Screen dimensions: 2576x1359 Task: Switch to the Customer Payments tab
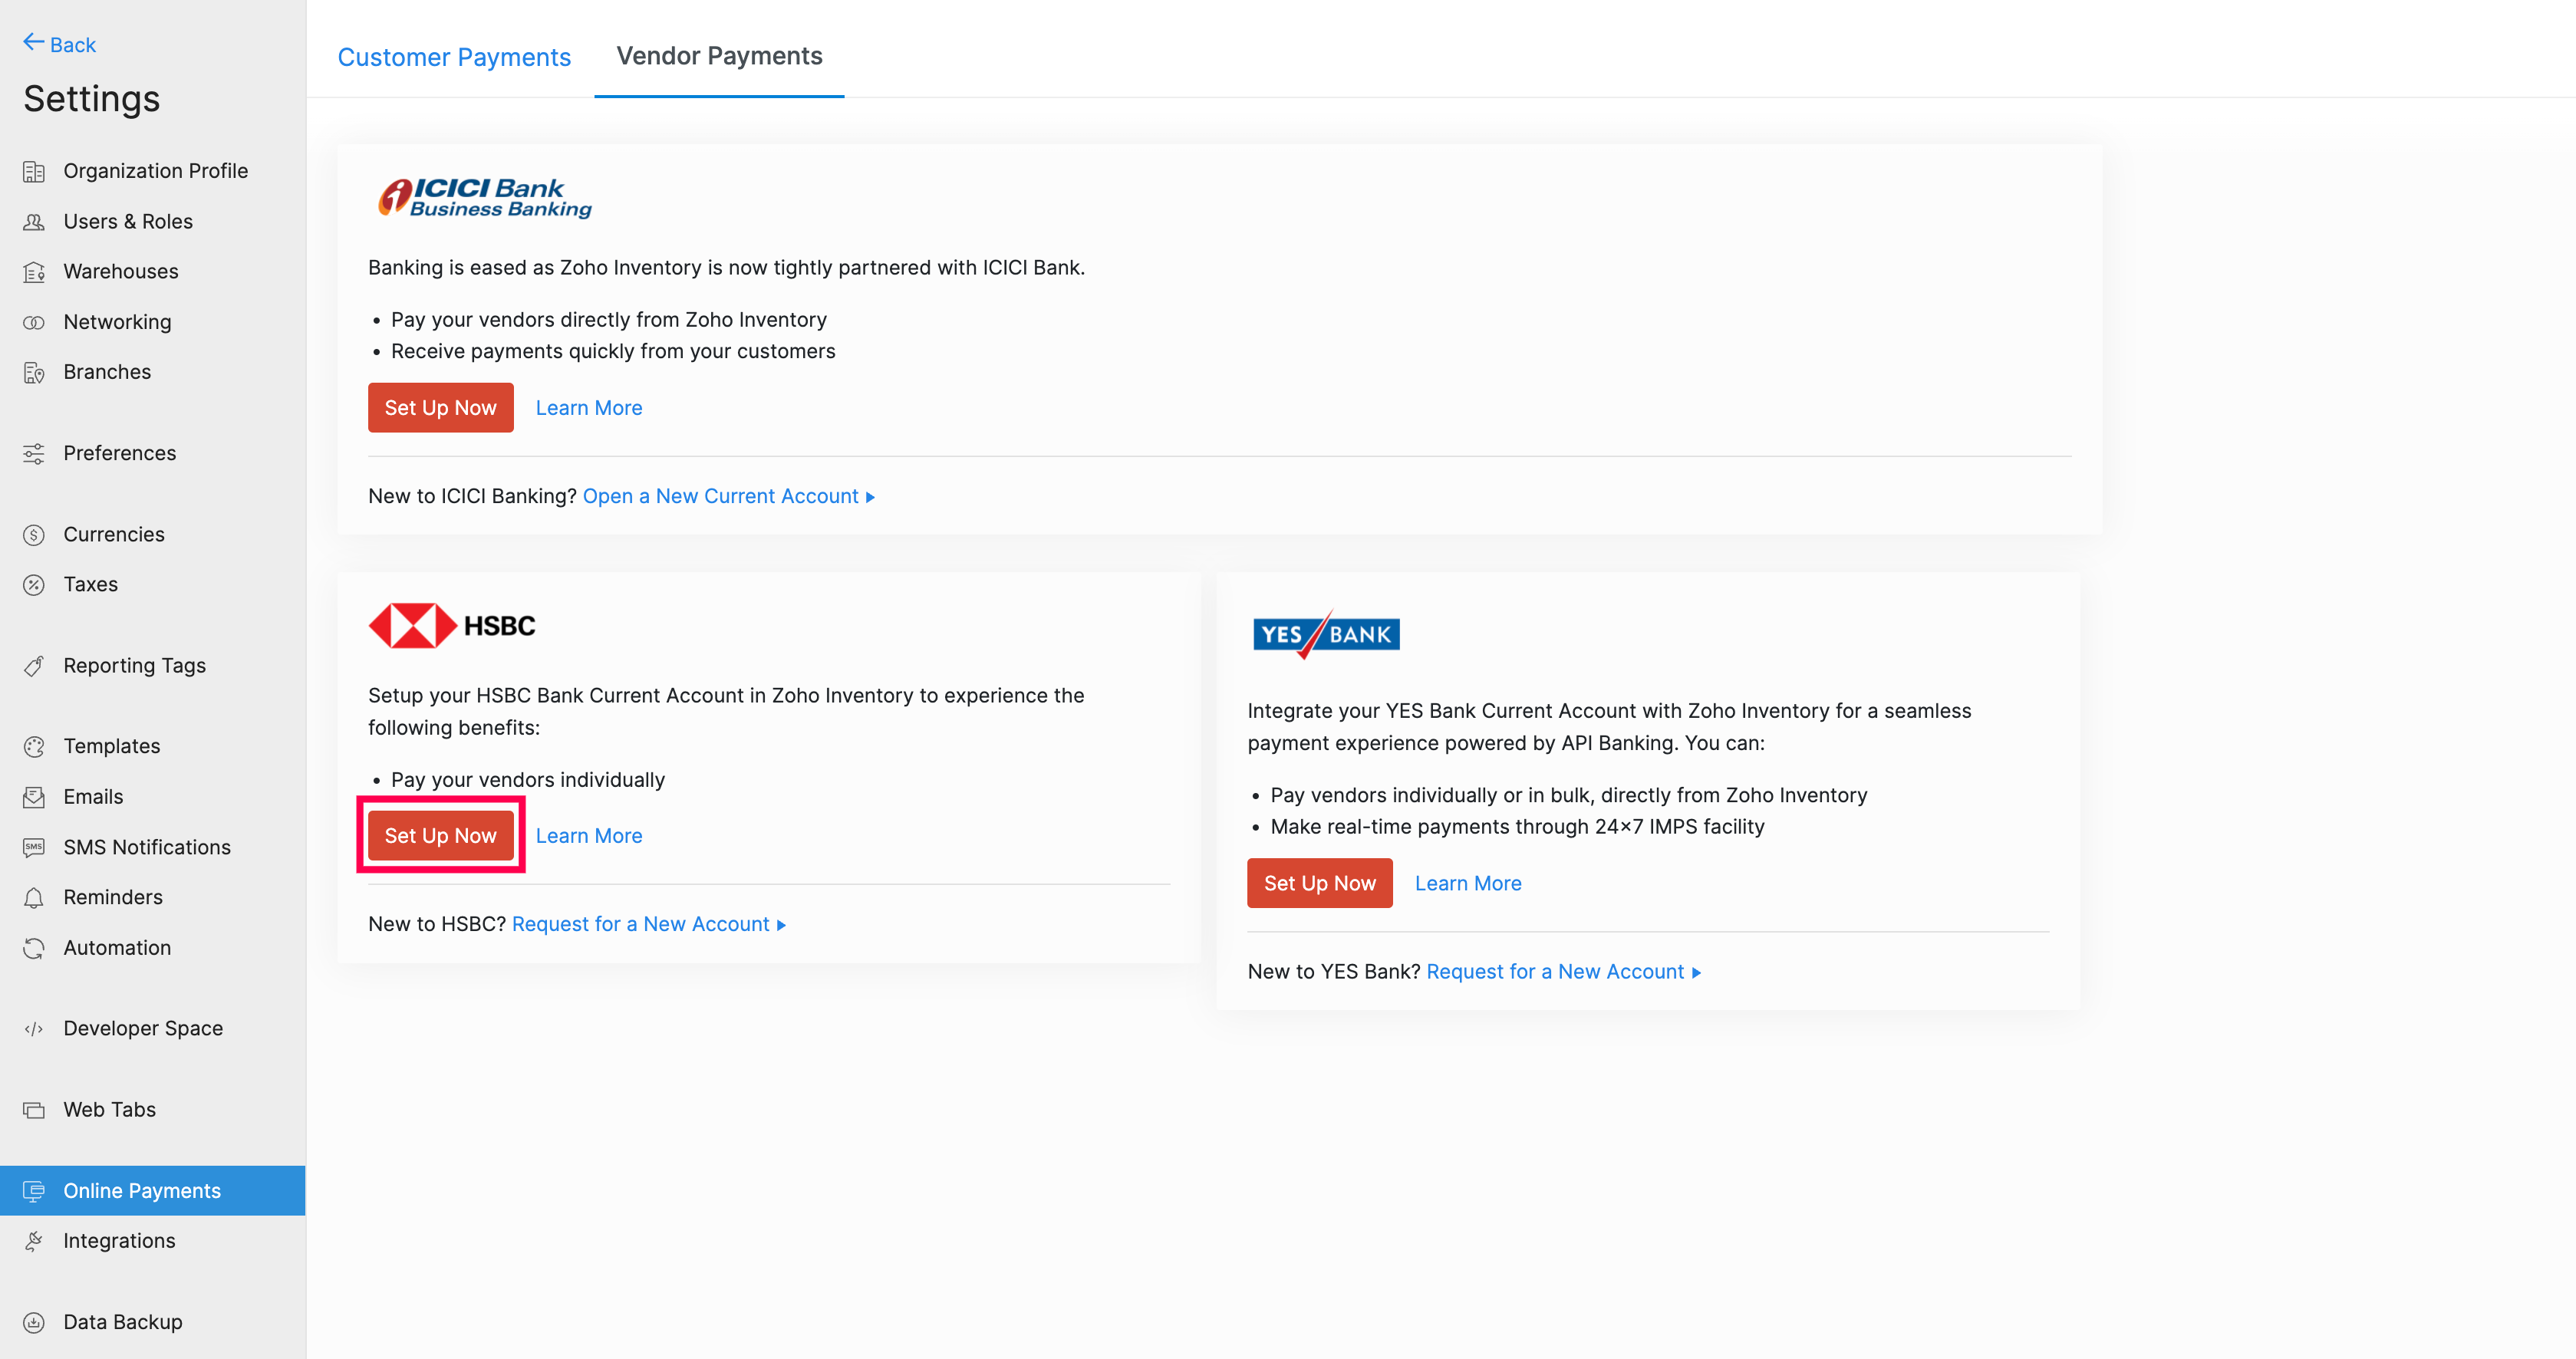point(455,57)
